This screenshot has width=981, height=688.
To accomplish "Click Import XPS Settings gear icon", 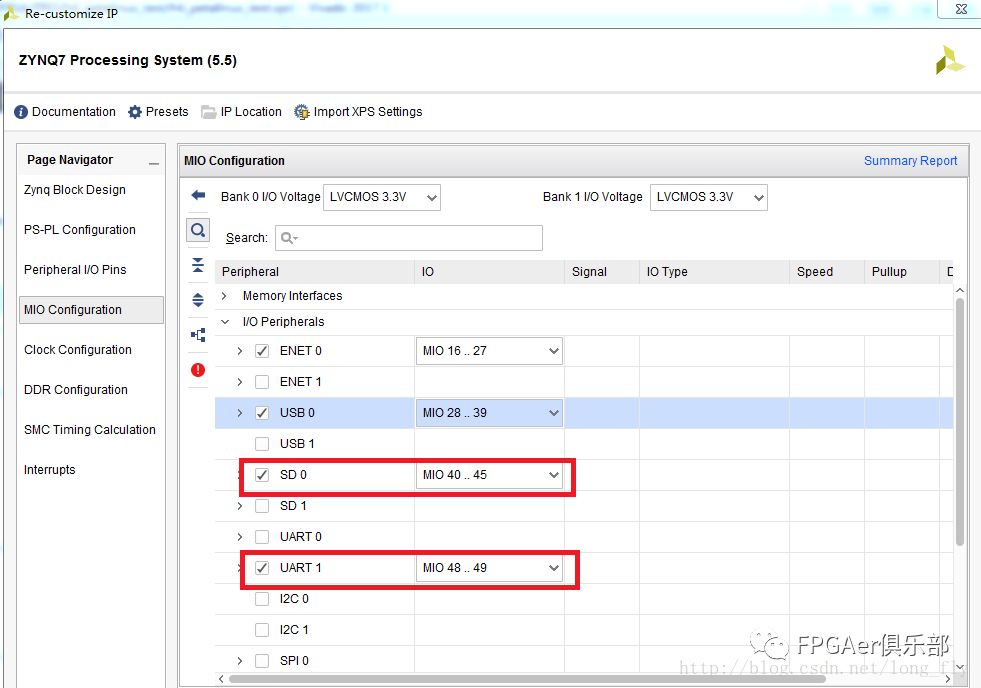I will [302, 112].
